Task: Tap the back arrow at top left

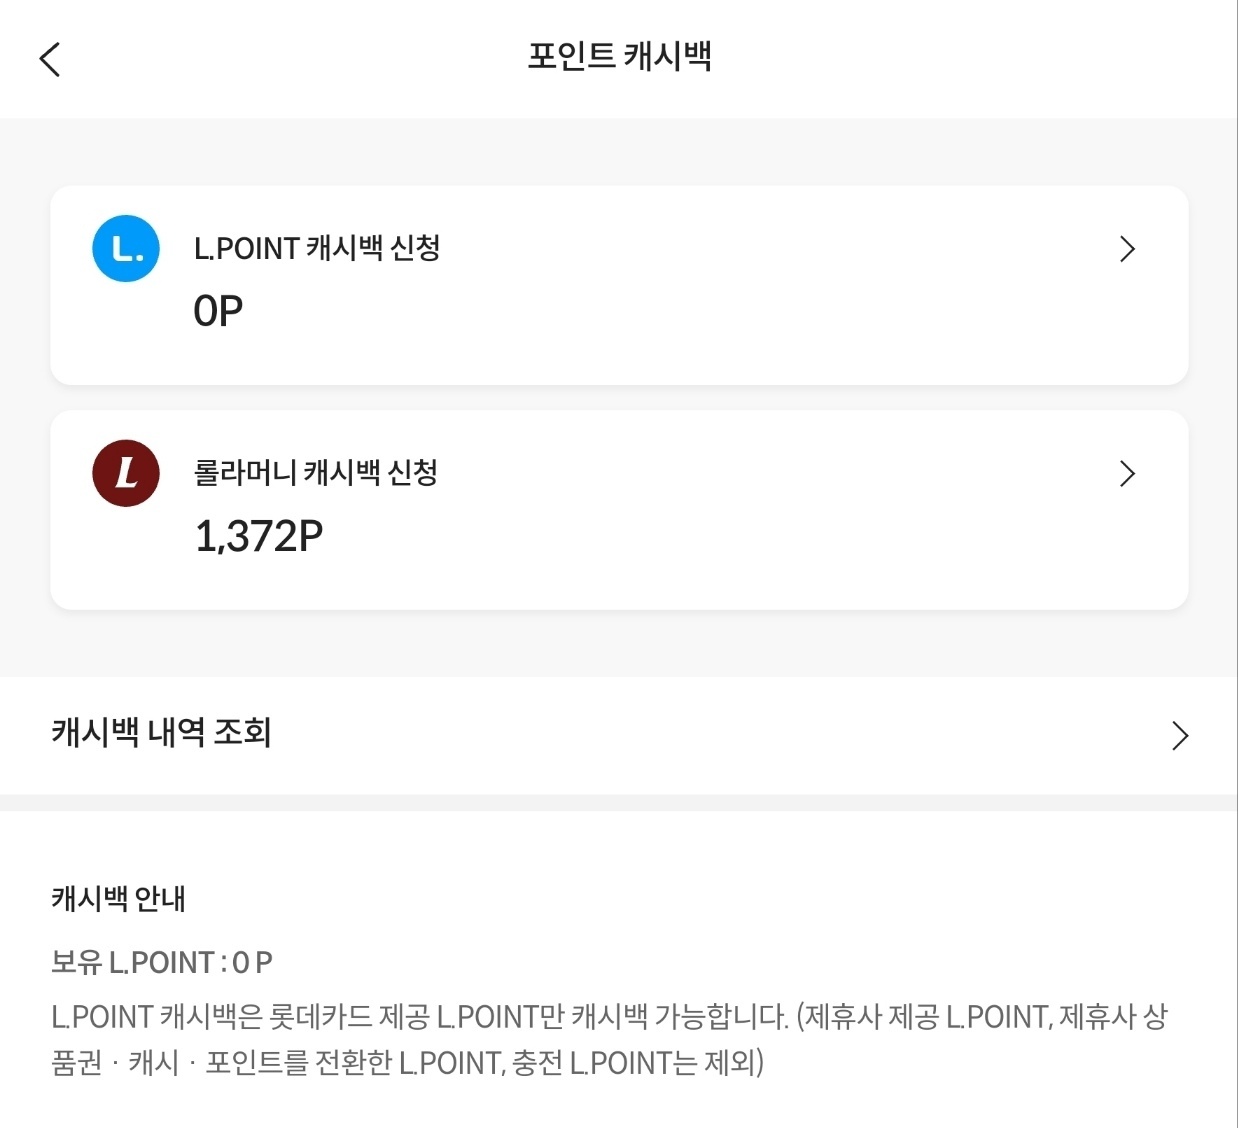Action: tap(49, 59)
